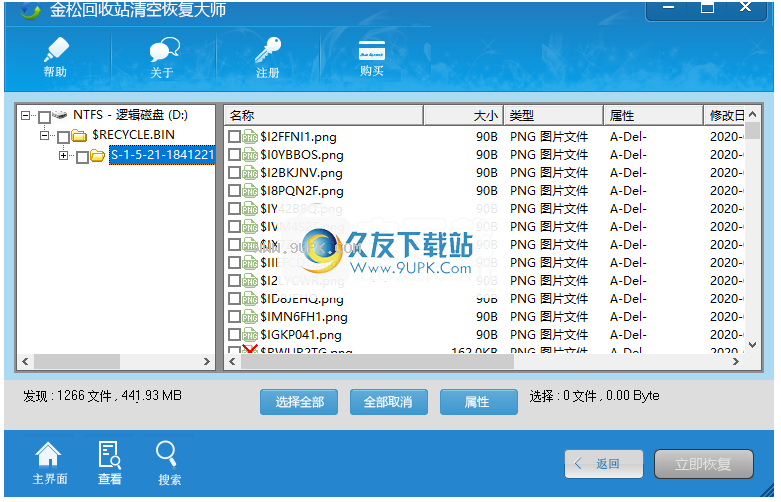Select the S-1-5-21-1841221 tree item
Image resolution: width=781 pixels, height=502 pixels.
coord(162,155)
